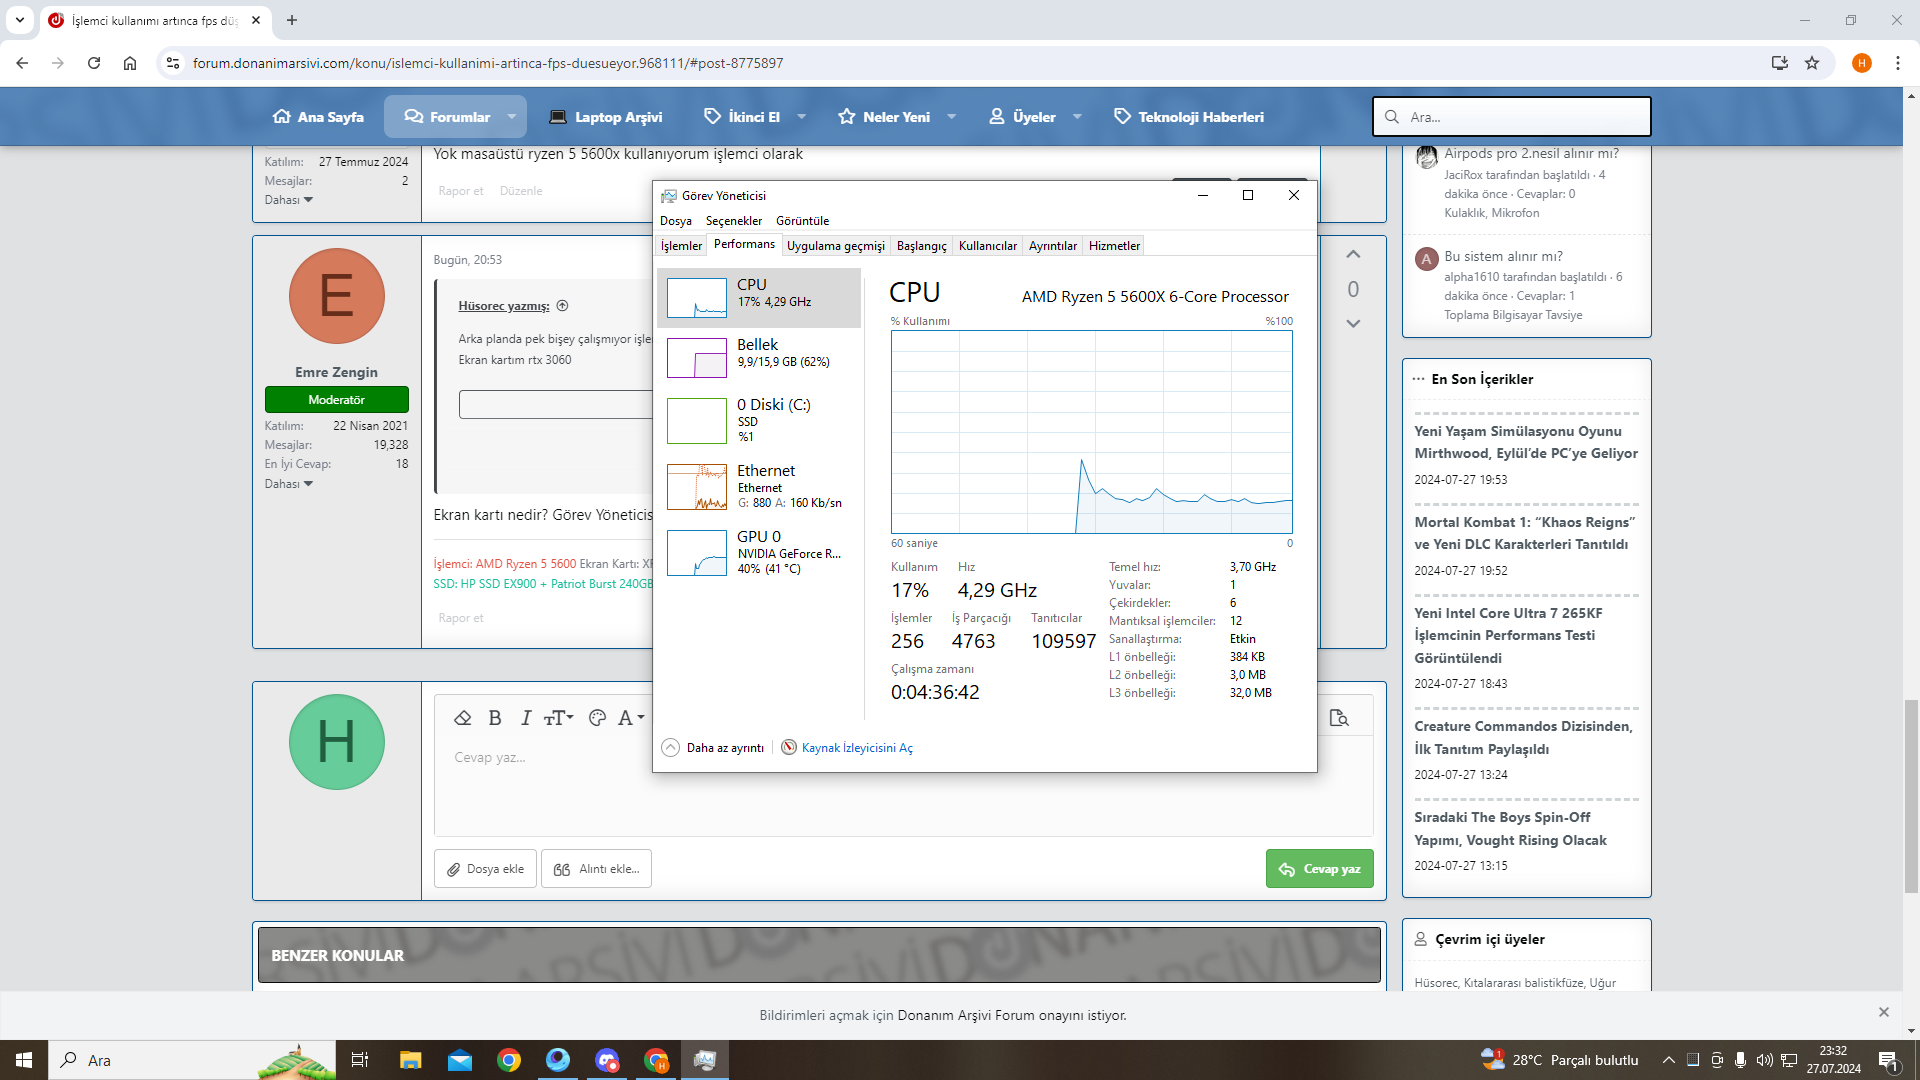Open the text color palette icon
Image resolution: width=1920 pixels, height=1080 pixels.
coord(598,718)
